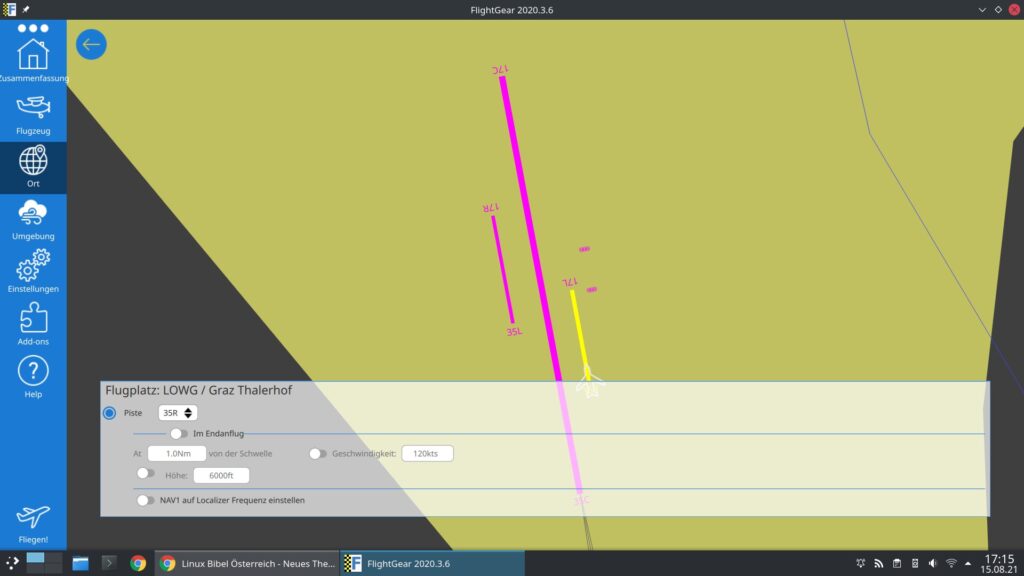The width and height of the screenshot is (1024, 576).
Task: Click the 35L runway label on map
Action: [515, 332]
